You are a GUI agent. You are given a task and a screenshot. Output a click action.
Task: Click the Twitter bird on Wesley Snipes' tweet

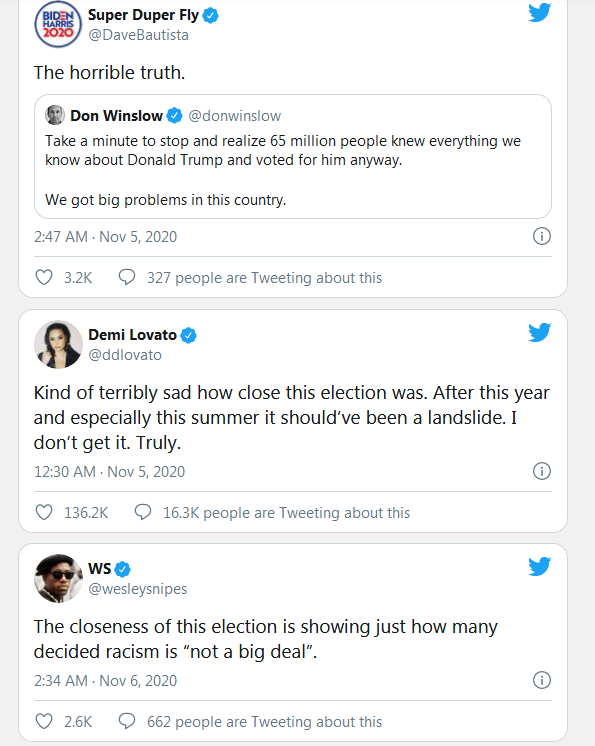pyautogui.click(x=539, y=566)
